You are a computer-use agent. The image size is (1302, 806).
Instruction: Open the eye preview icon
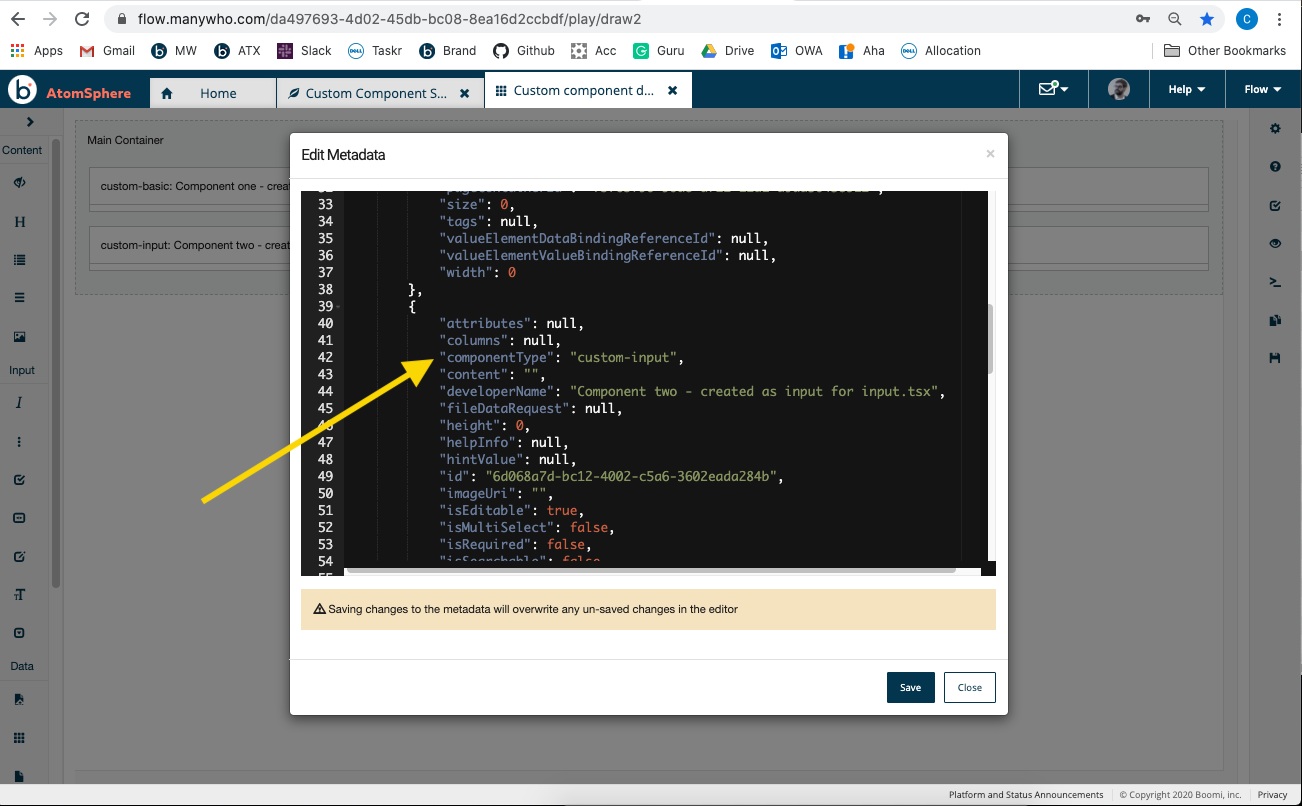[1275, 243]
